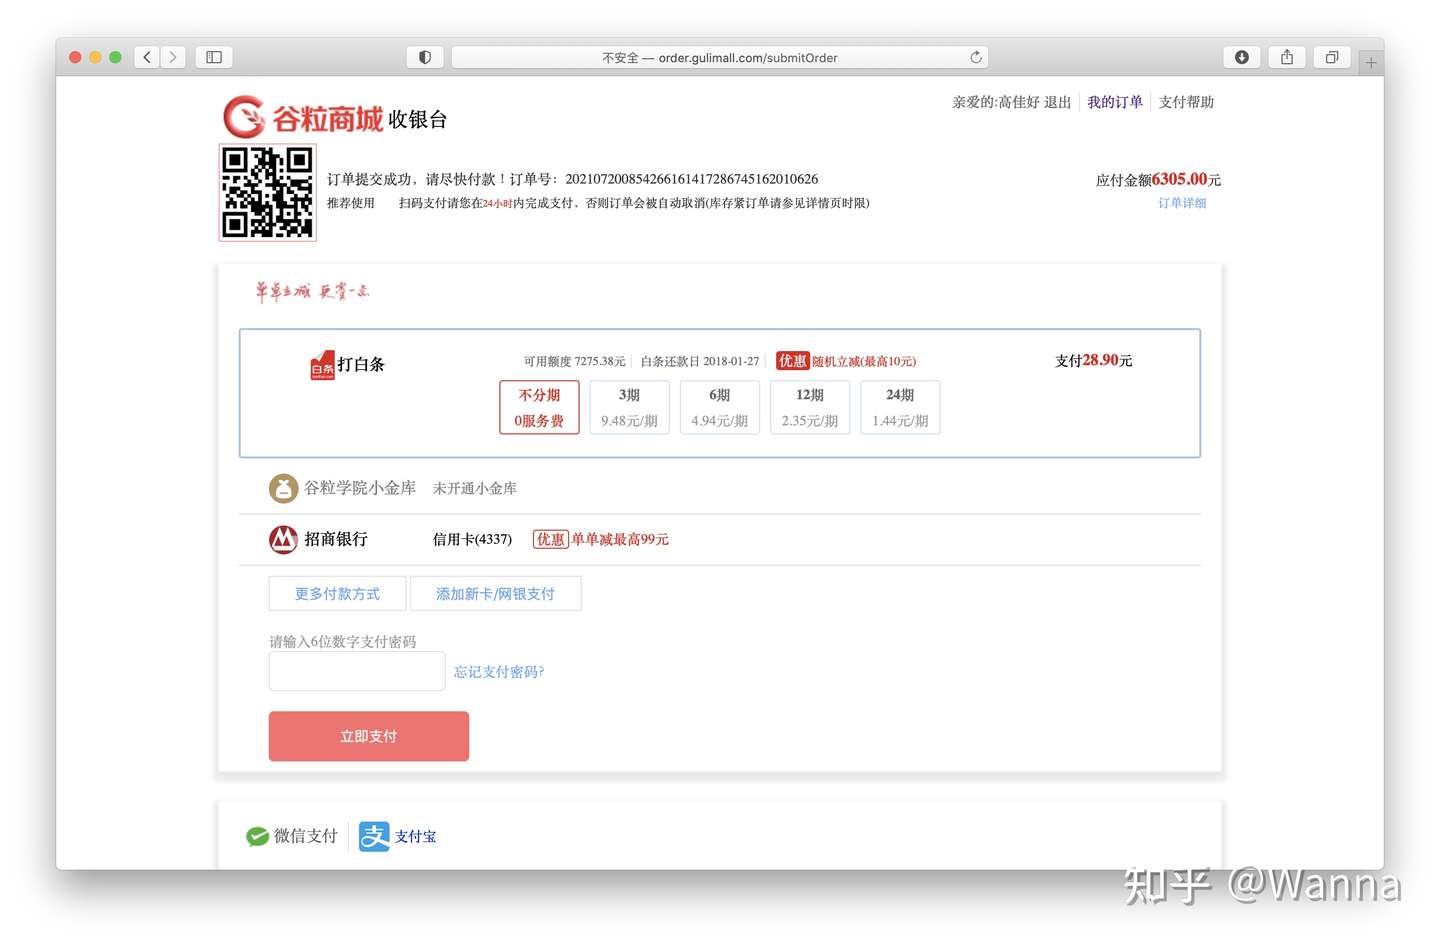Click the 招商银行 bank logo
Viewport: 1440px width, 944px height.
[x=284, y=539]
